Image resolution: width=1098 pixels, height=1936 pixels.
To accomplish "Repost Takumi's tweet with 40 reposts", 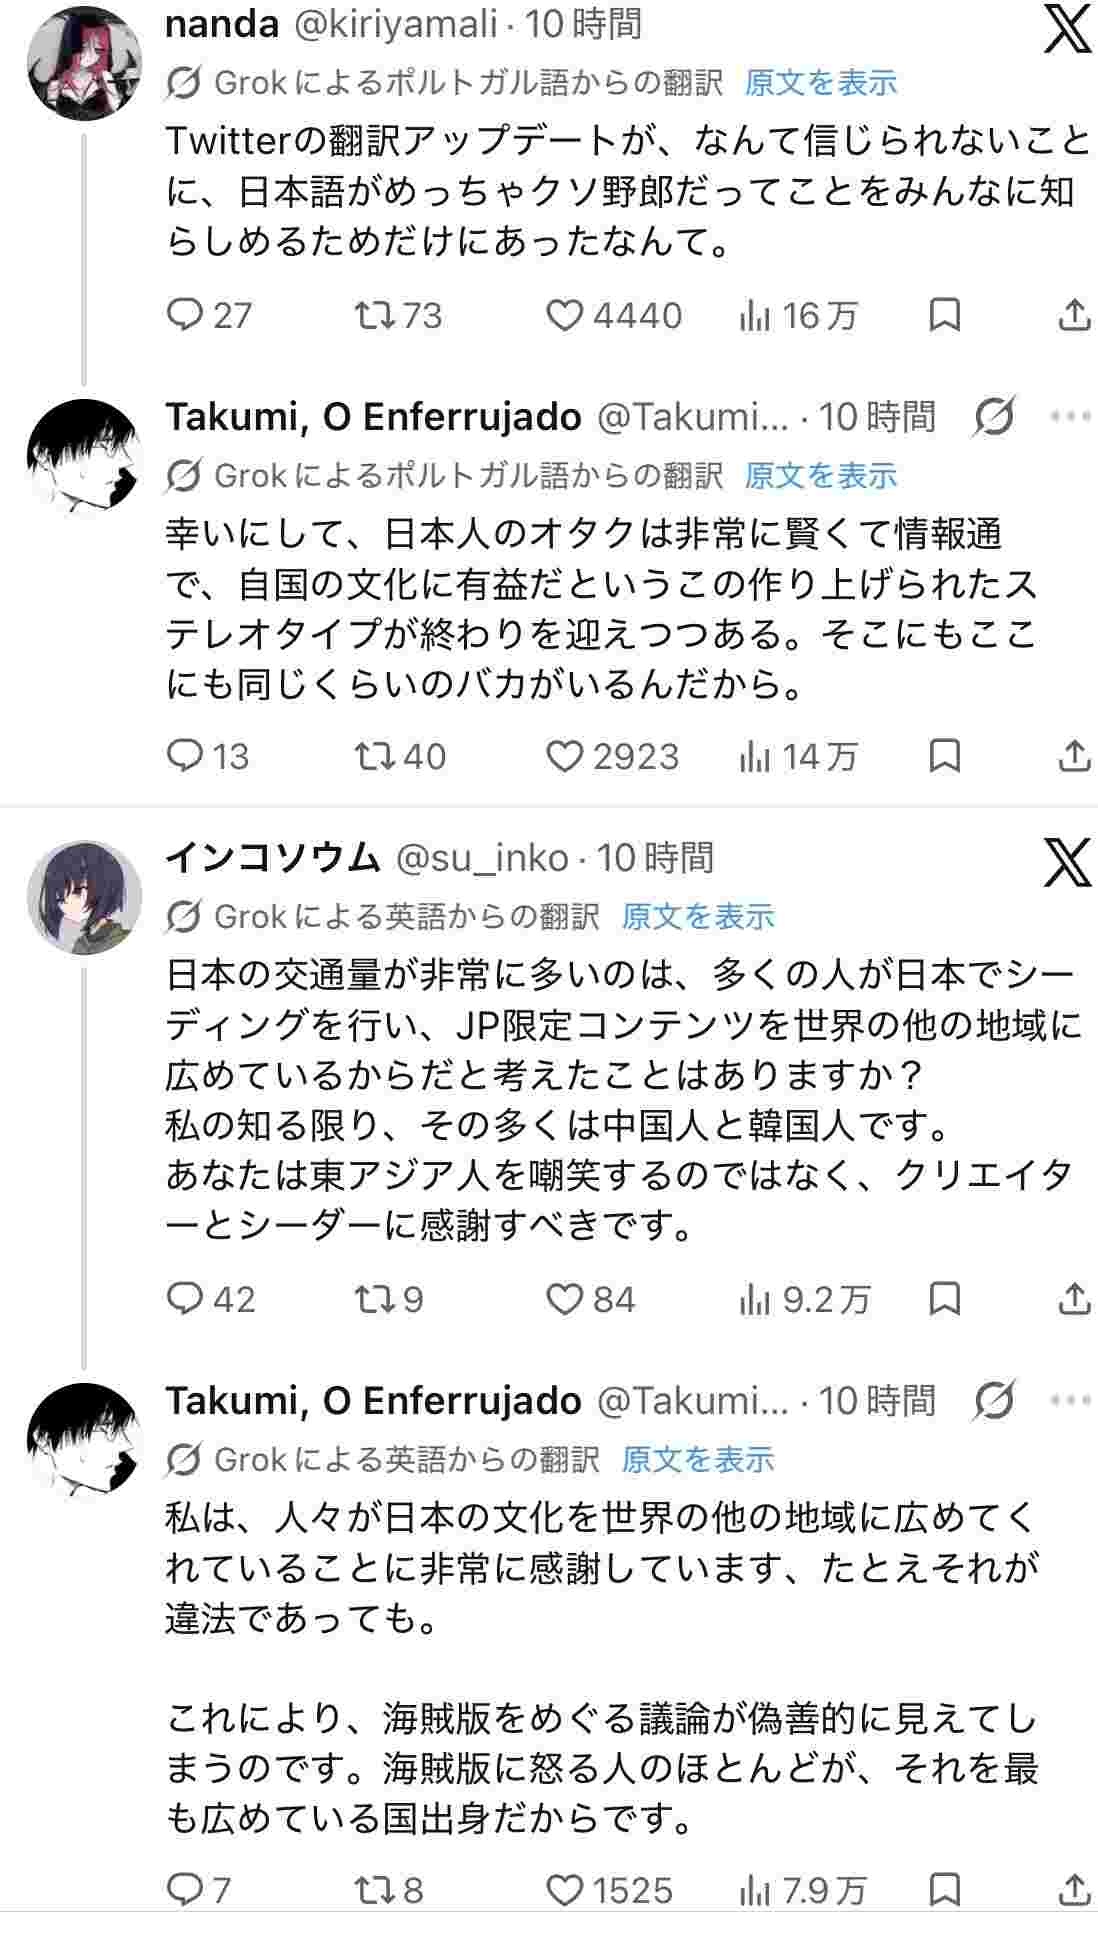I will click(375, 756).
